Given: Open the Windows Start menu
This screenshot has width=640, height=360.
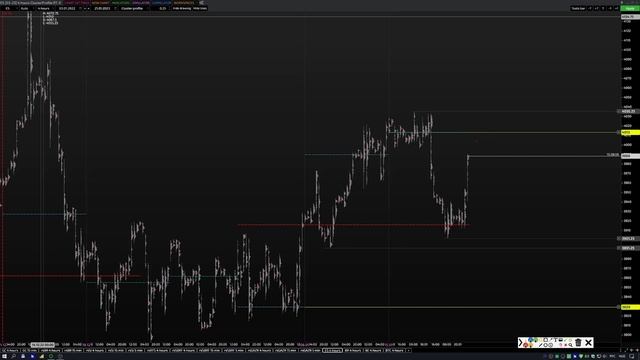Looking at the screenshot, I should [3, 356].
